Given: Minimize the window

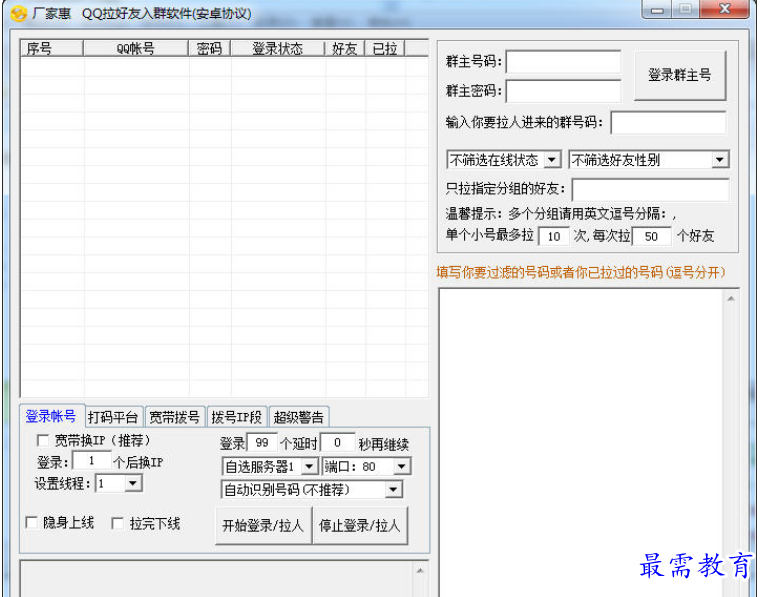Looking at the screenshot, I should coord(657,10).
